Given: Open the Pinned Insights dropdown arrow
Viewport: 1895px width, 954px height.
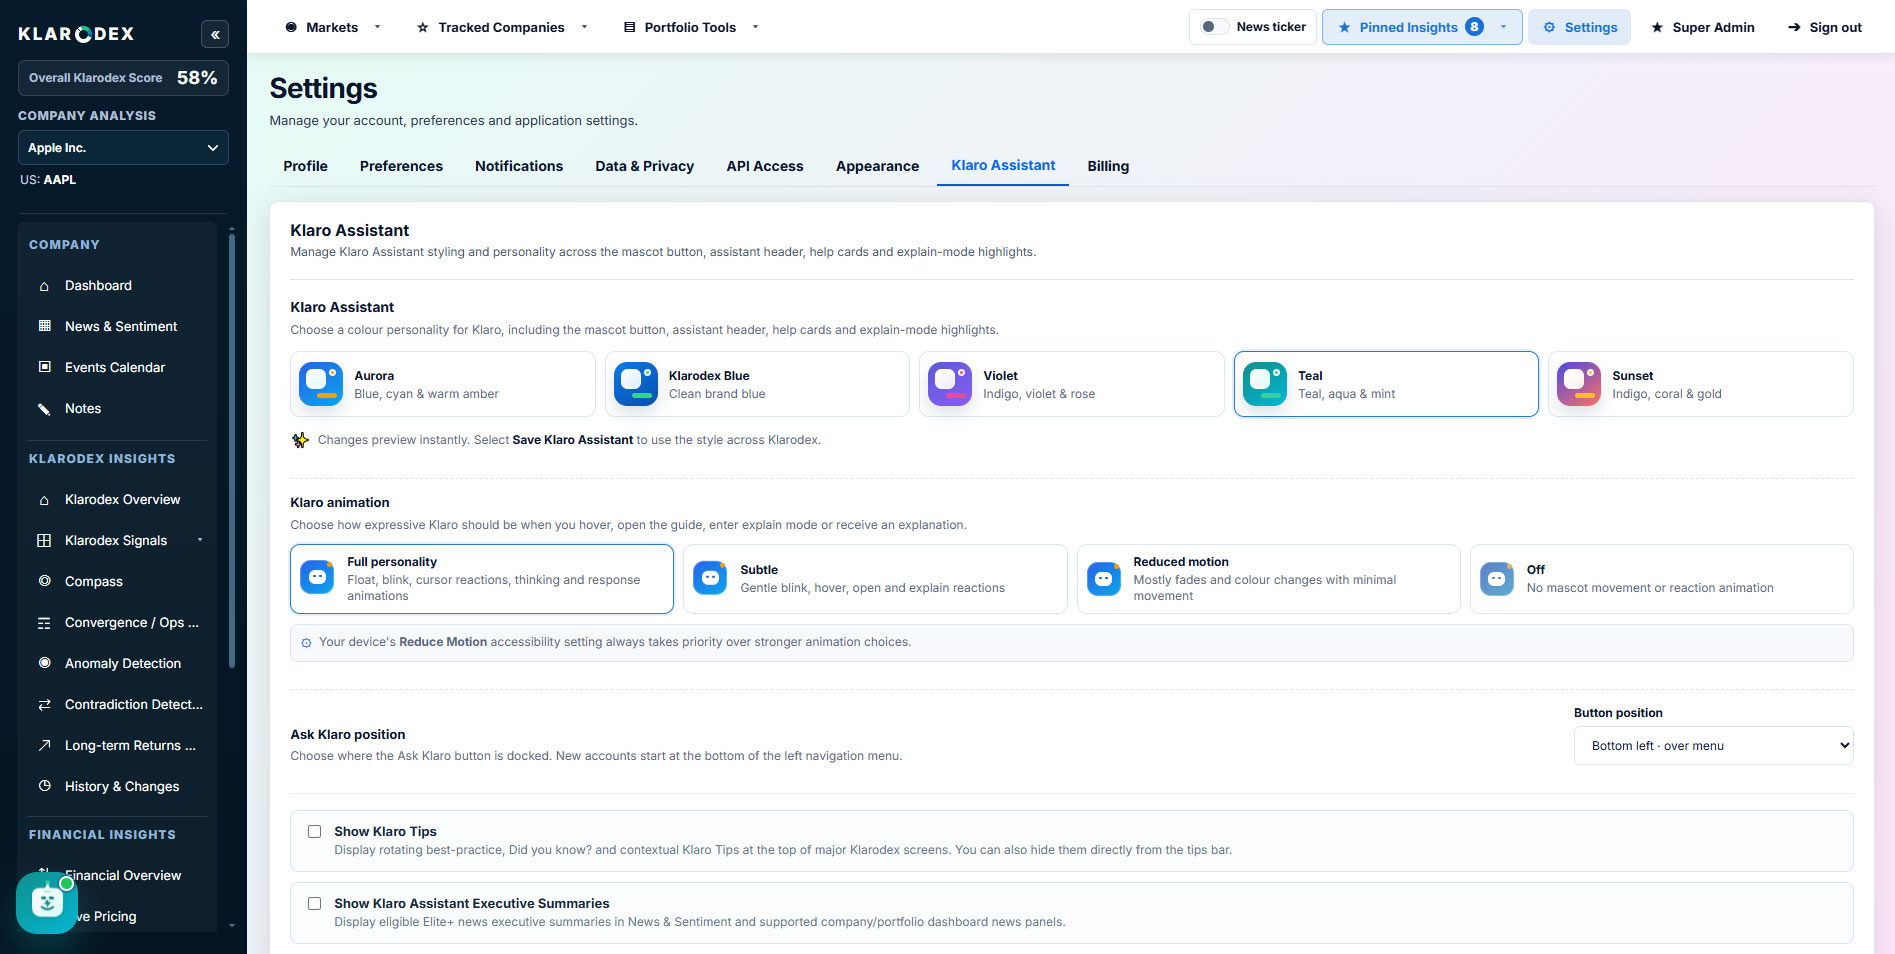Looking at the screenshot, I should point(1503,27).
